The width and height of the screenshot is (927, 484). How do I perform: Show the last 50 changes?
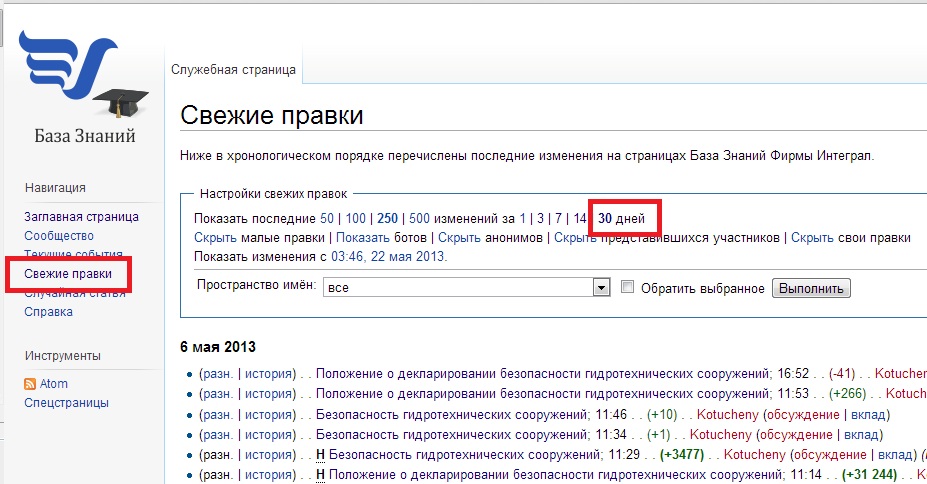pyautogui.click(x=327, y=218)
